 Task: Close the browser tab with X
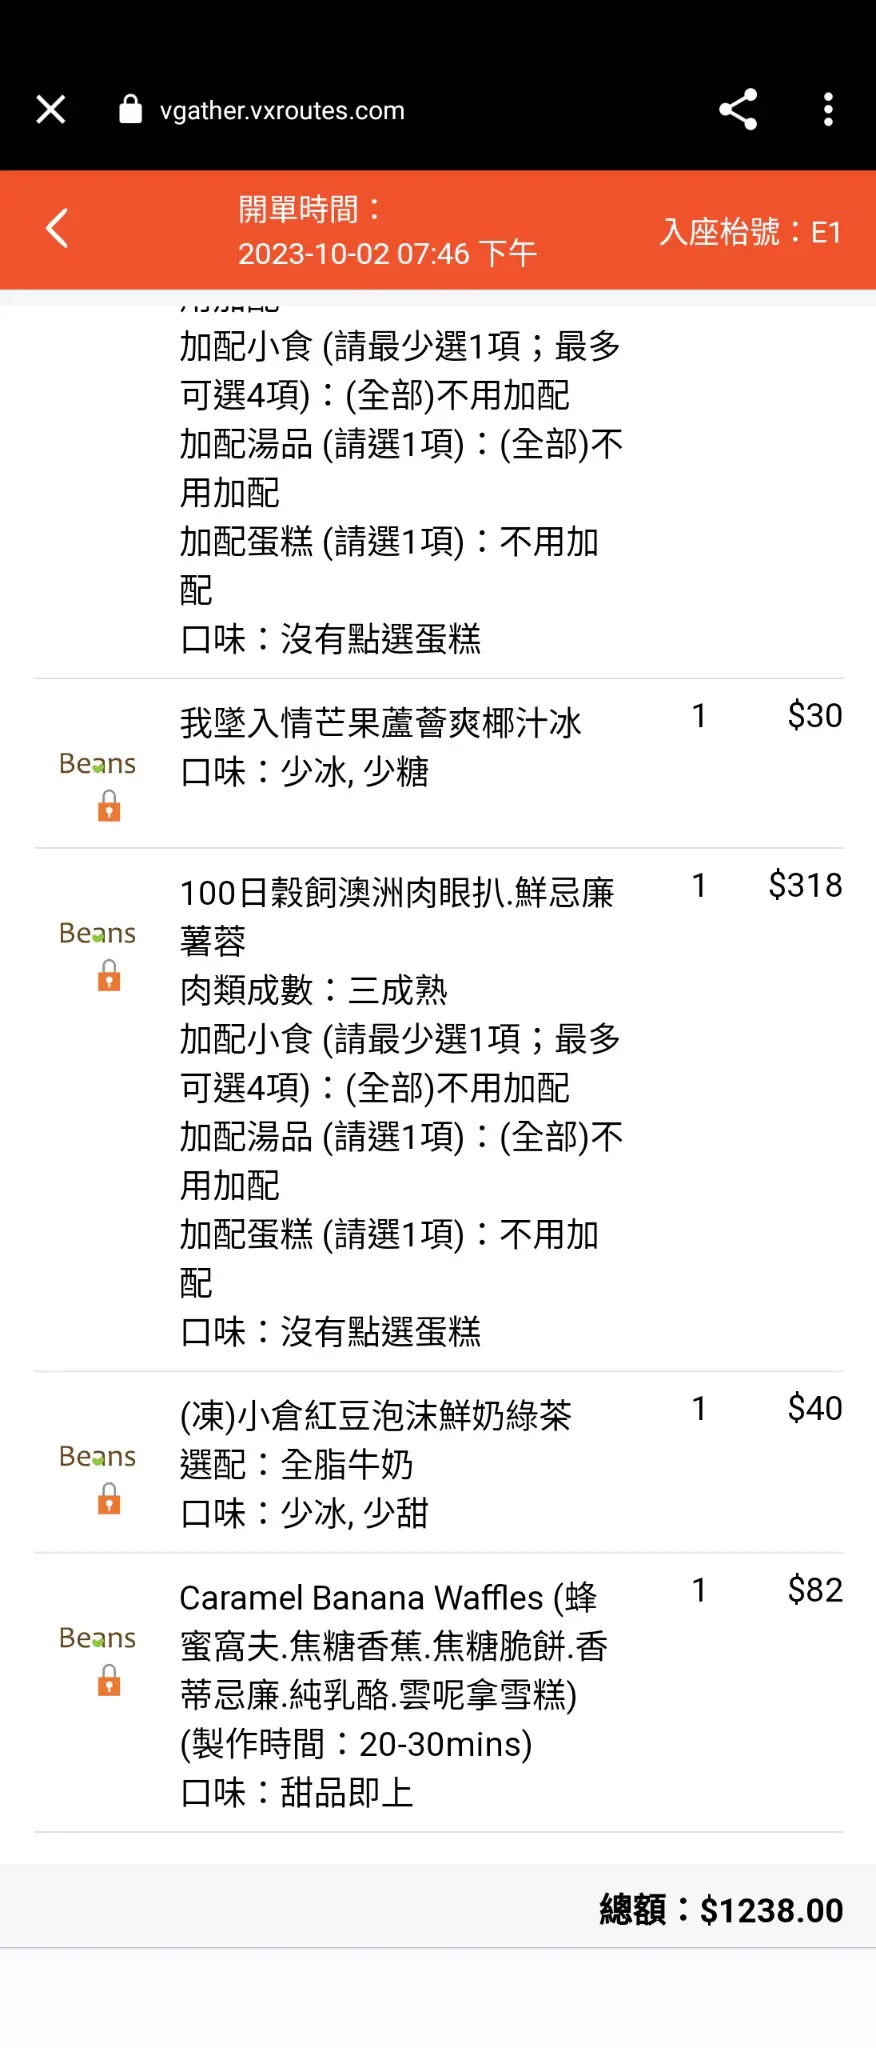pos(51,110)
